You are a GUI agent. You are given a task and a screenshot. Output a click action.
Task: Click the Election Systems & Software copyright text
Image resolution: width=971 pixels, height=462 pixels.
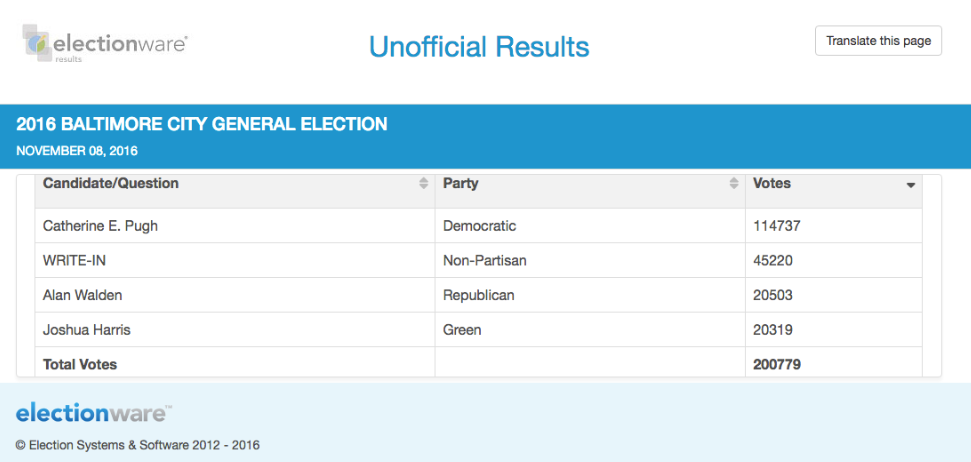(x=137, y=445)
